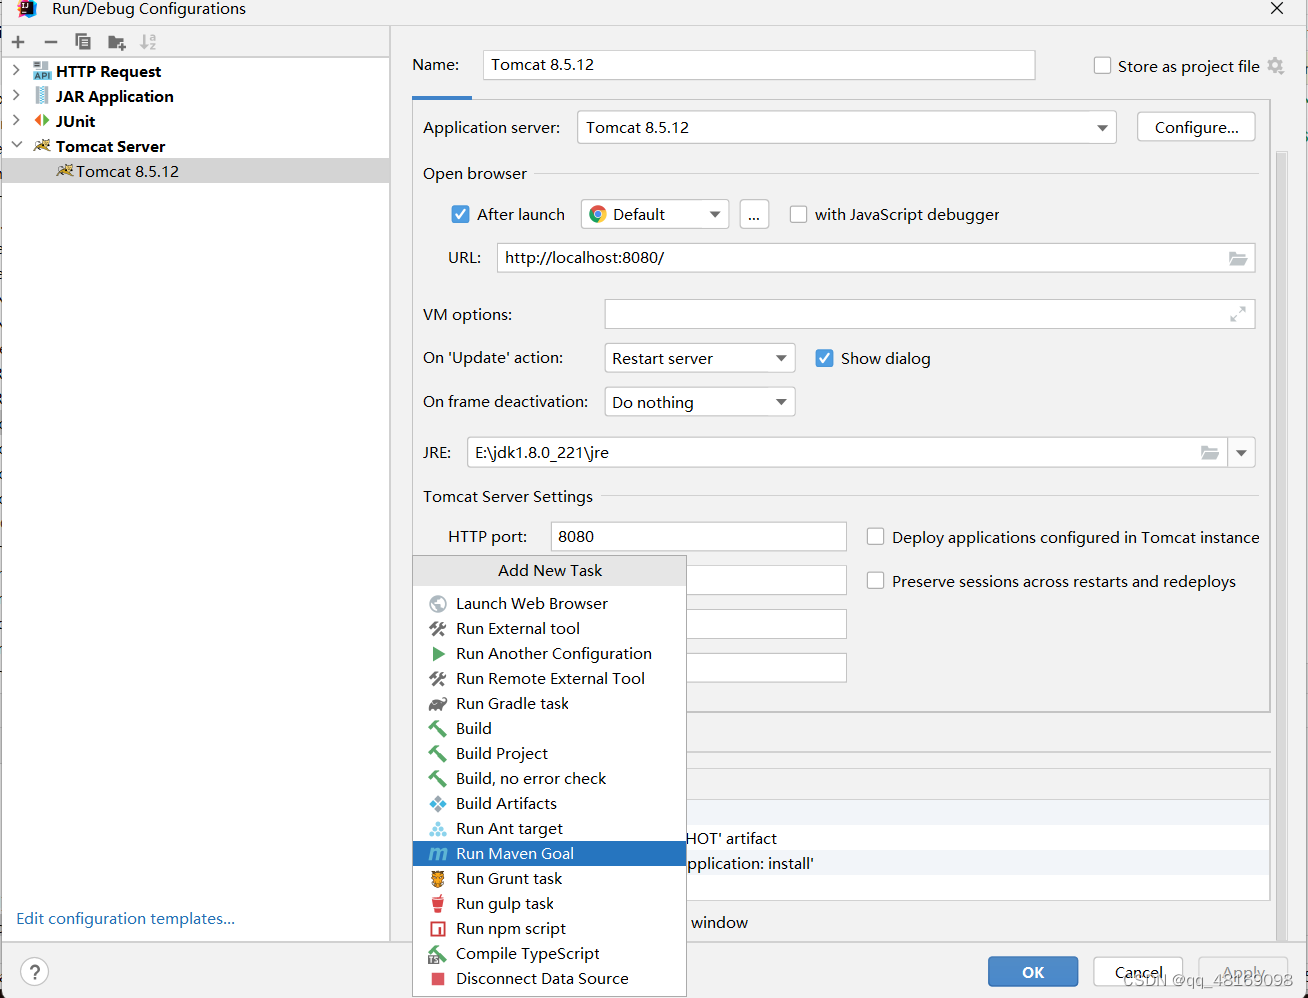1308x998 pixels.
Task: Click the Run Ant target icon
Action: [x=438, y=829]
